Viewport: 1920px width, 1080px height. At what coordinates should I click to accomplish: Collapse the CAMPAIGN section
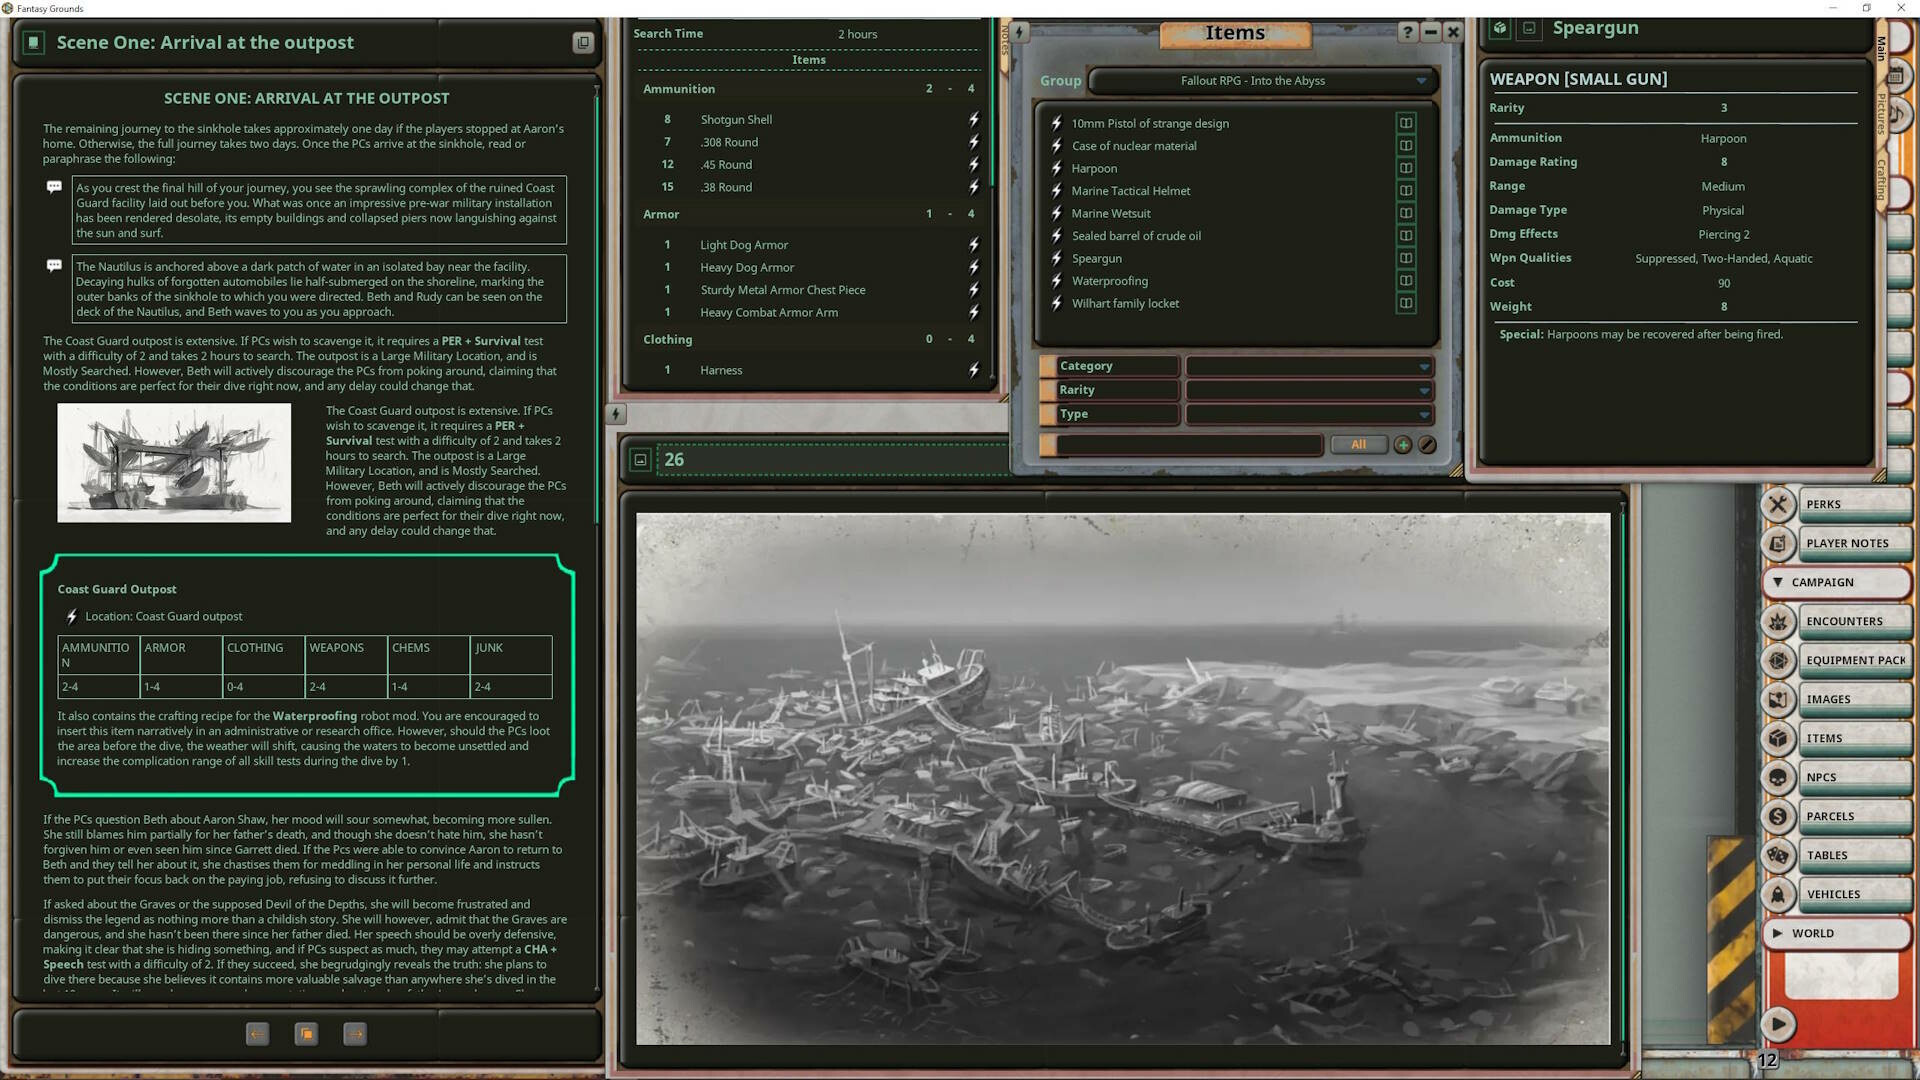pyautogui.click(x=1779, y=582)
